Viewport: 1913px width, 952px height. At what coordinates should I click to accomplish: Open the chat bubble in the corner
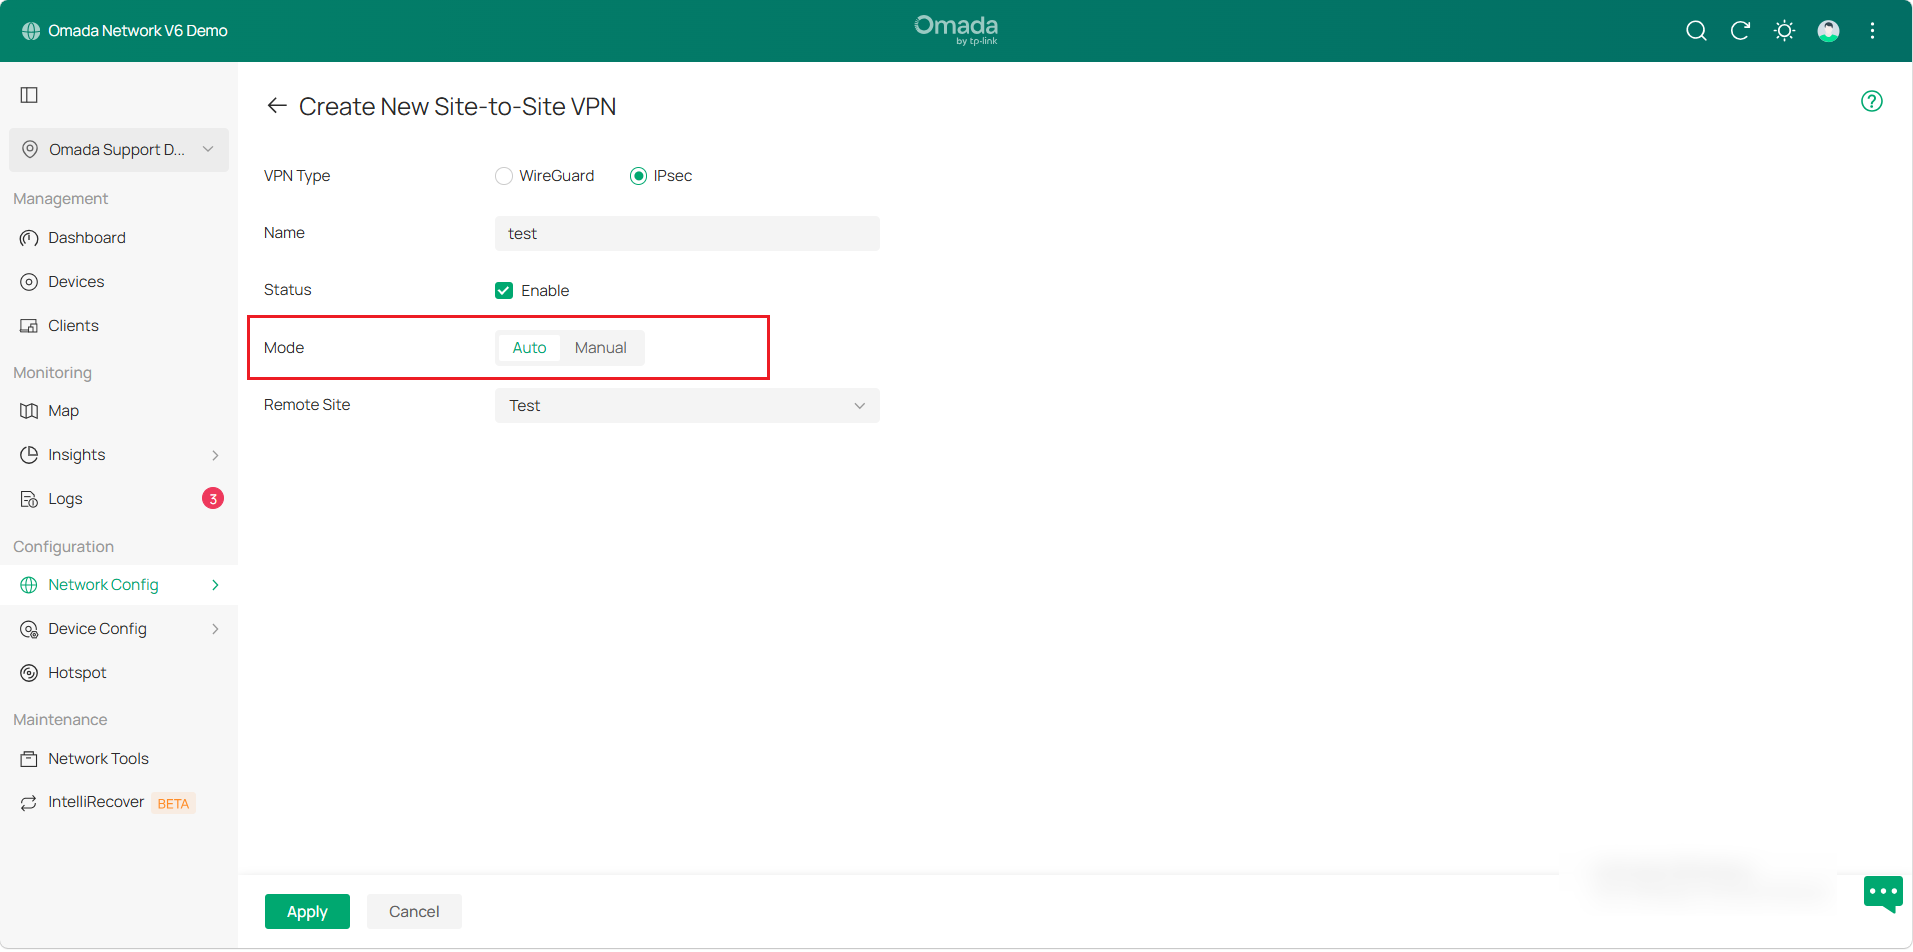(1883, 893)
